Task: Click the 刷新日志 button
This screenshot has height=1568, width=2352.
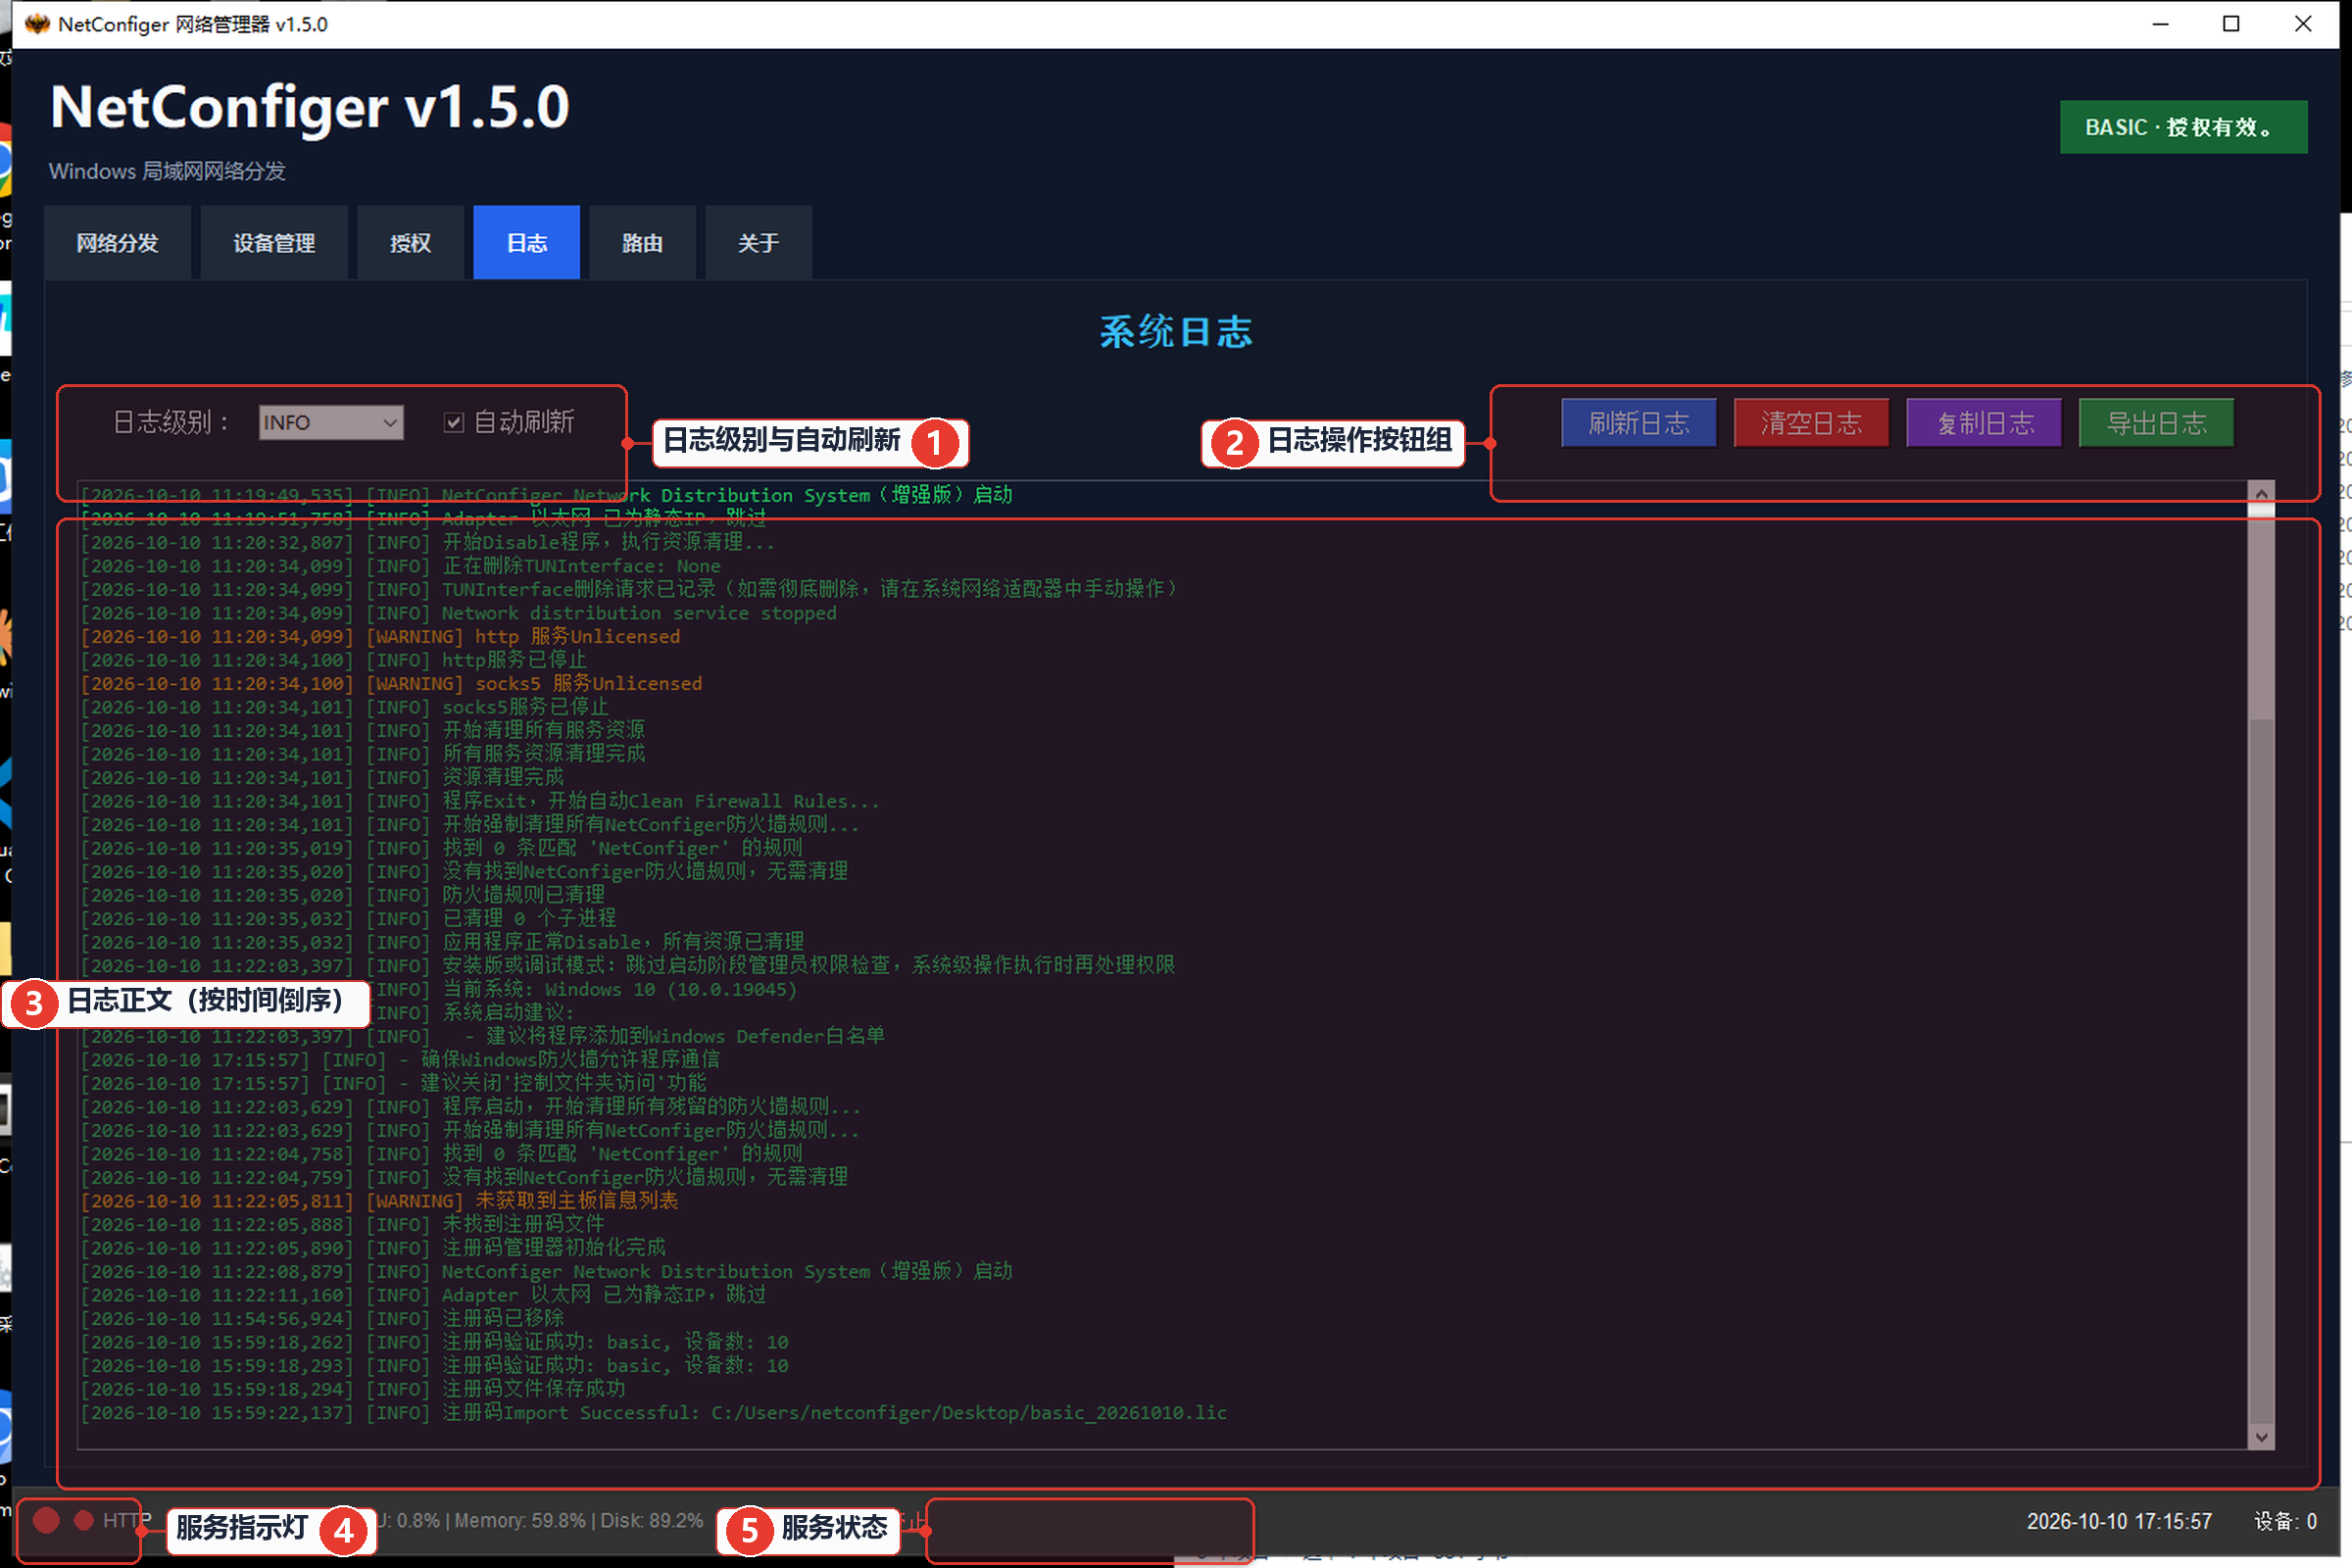Action: click(1639, 423)
